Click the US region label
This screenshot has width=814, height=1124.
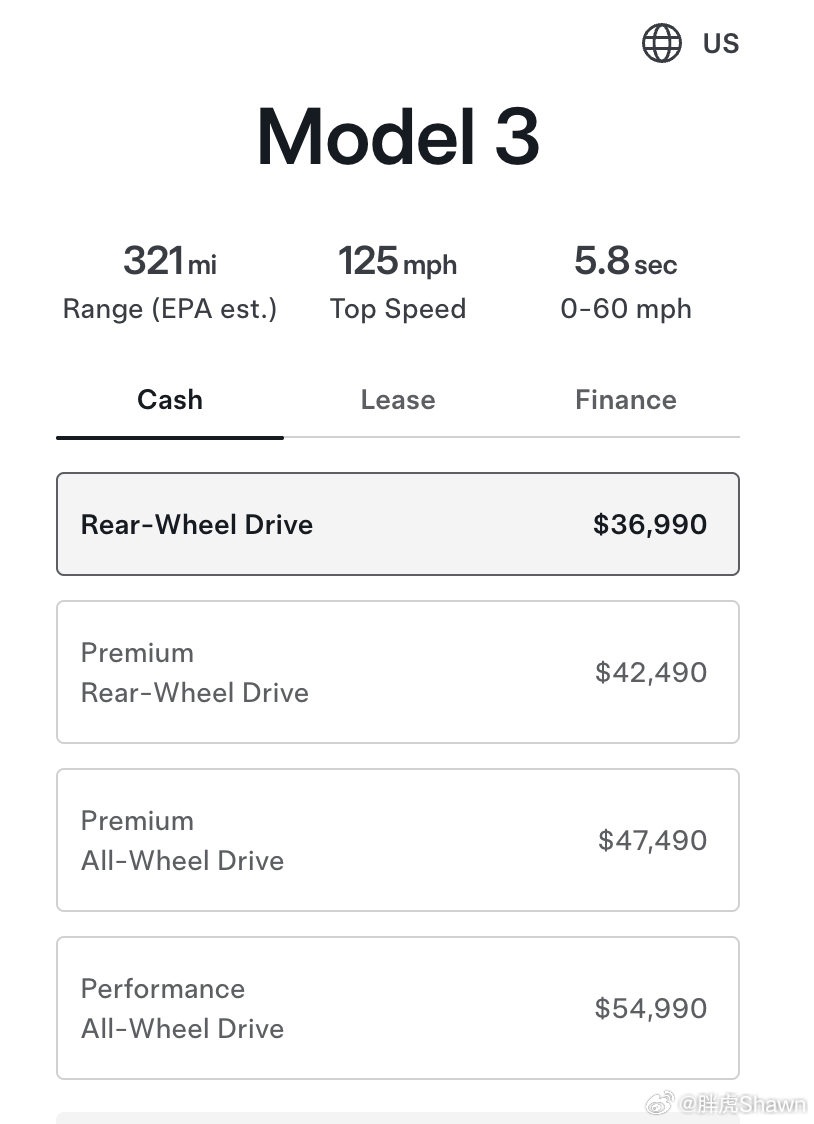pyautogui.click(x=720, y=44)
